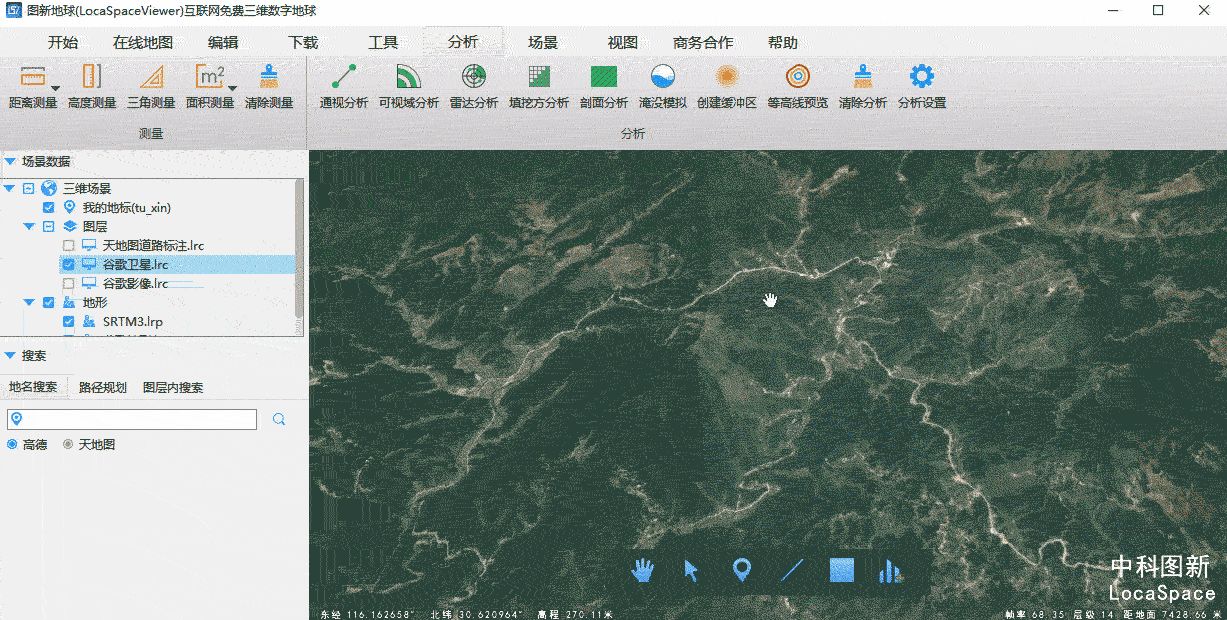
Task: Click 创建缓冲区 buffer creation tool
Action: pos(727,86)
